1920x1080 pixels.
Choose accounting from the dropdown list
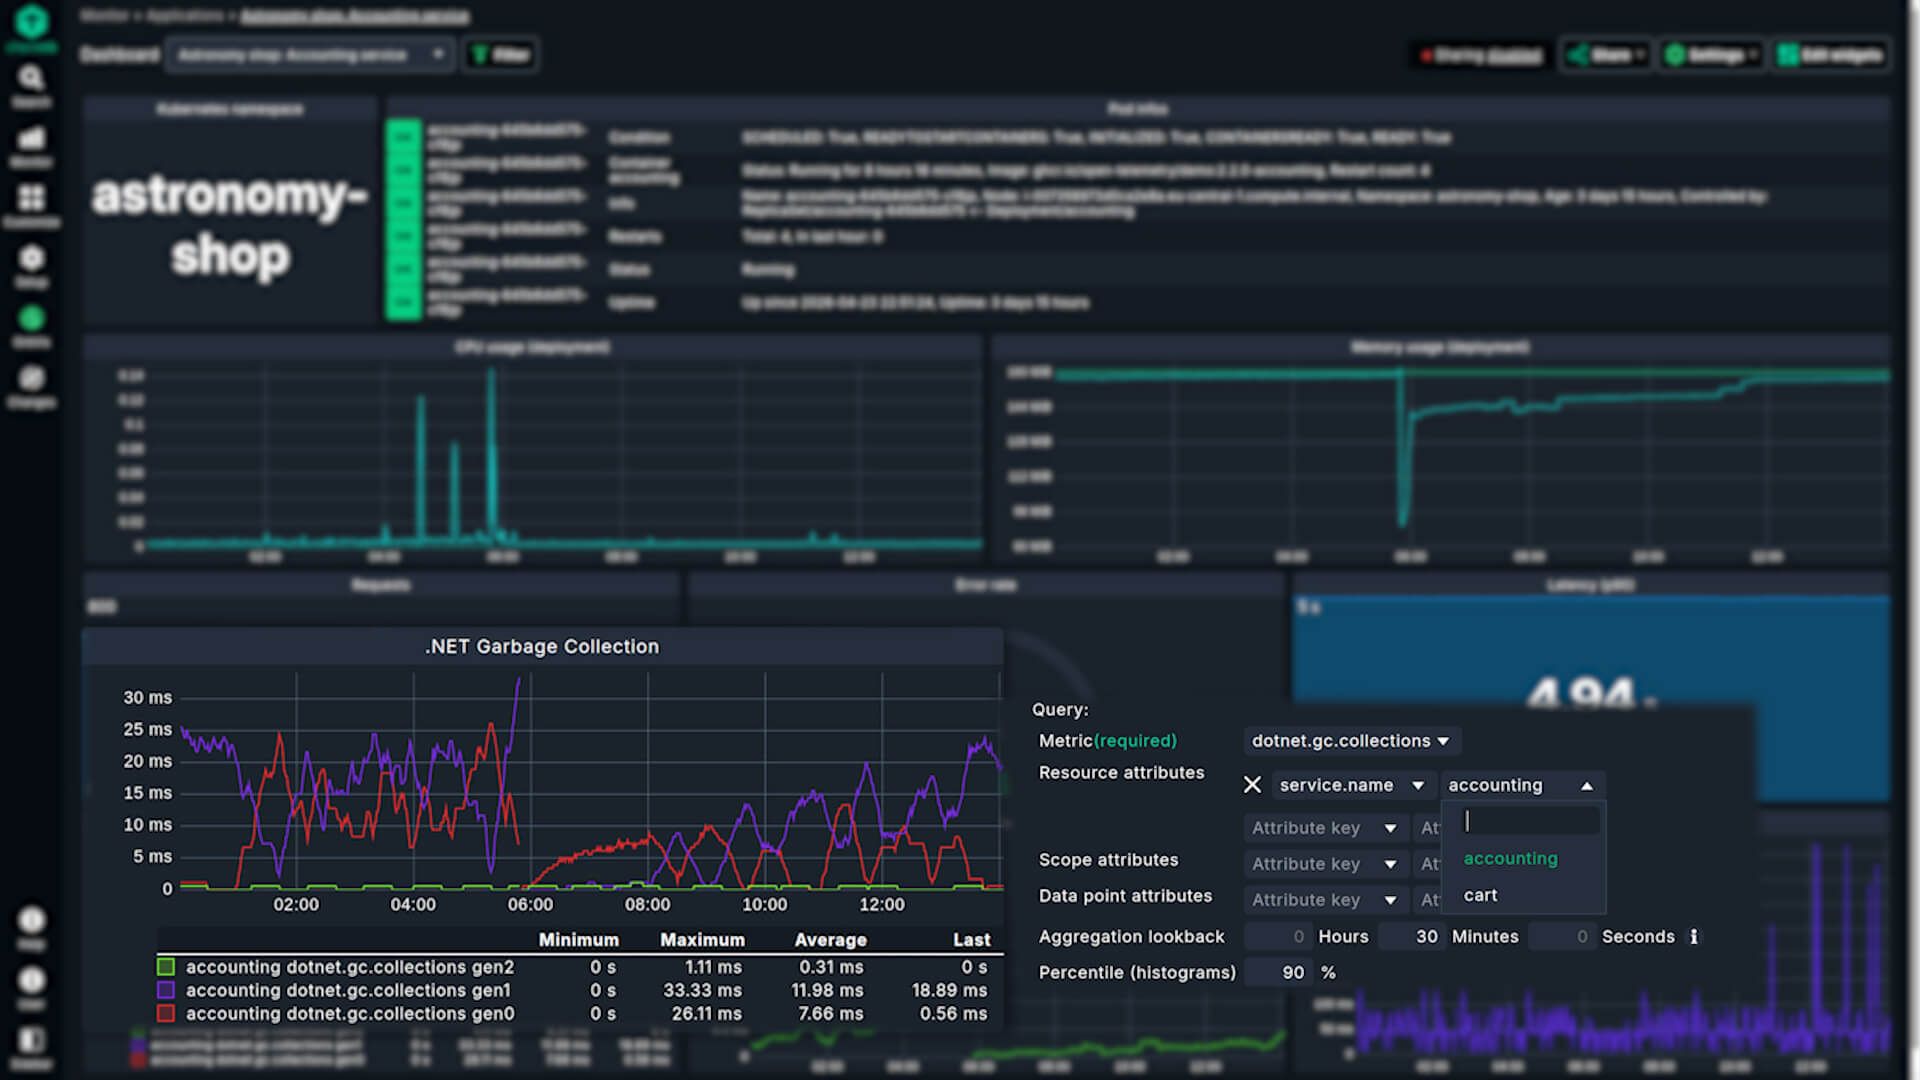(x=1510, y=858)
